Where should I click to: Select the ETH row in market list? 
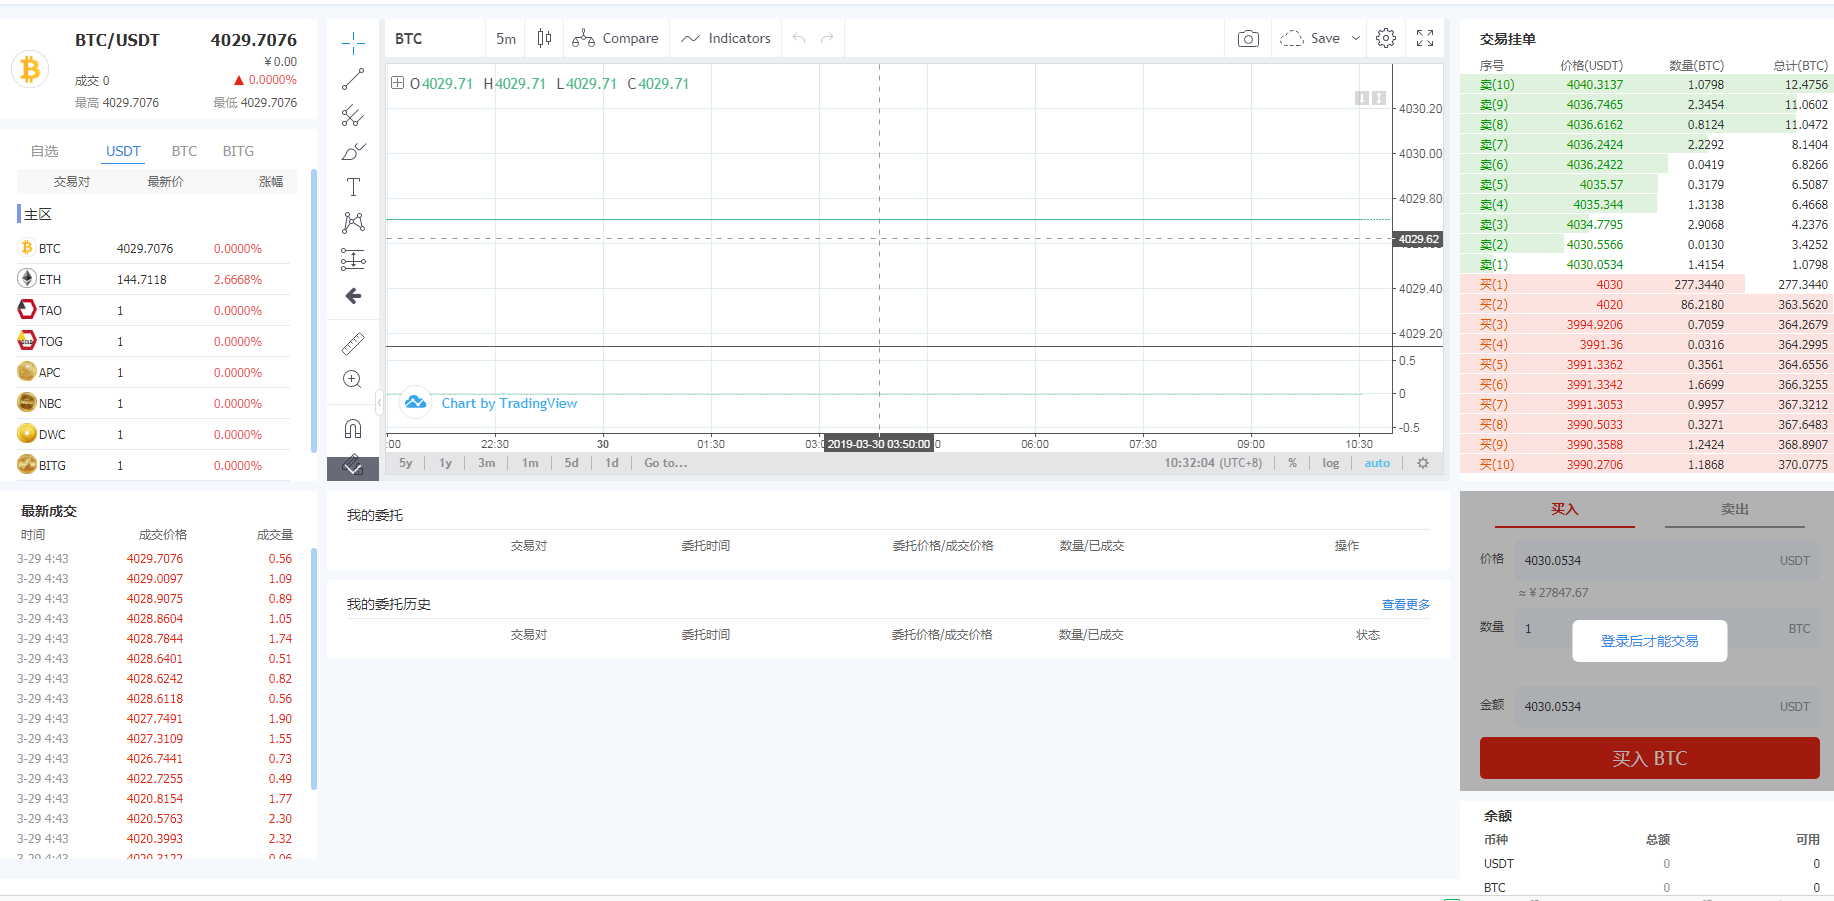(x=150, y=280)
